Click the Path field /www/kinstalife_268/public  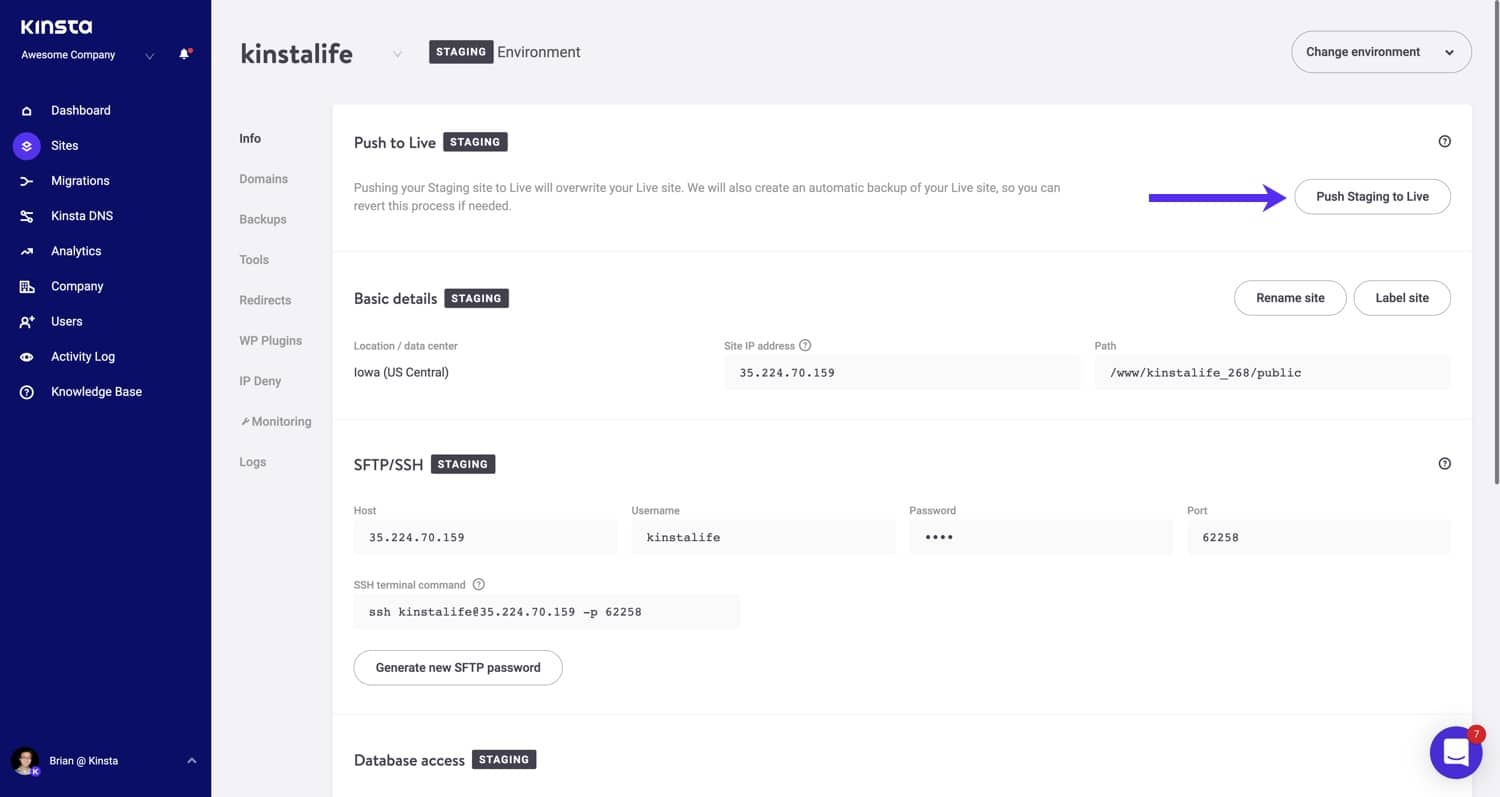(x=1272, y=373)
